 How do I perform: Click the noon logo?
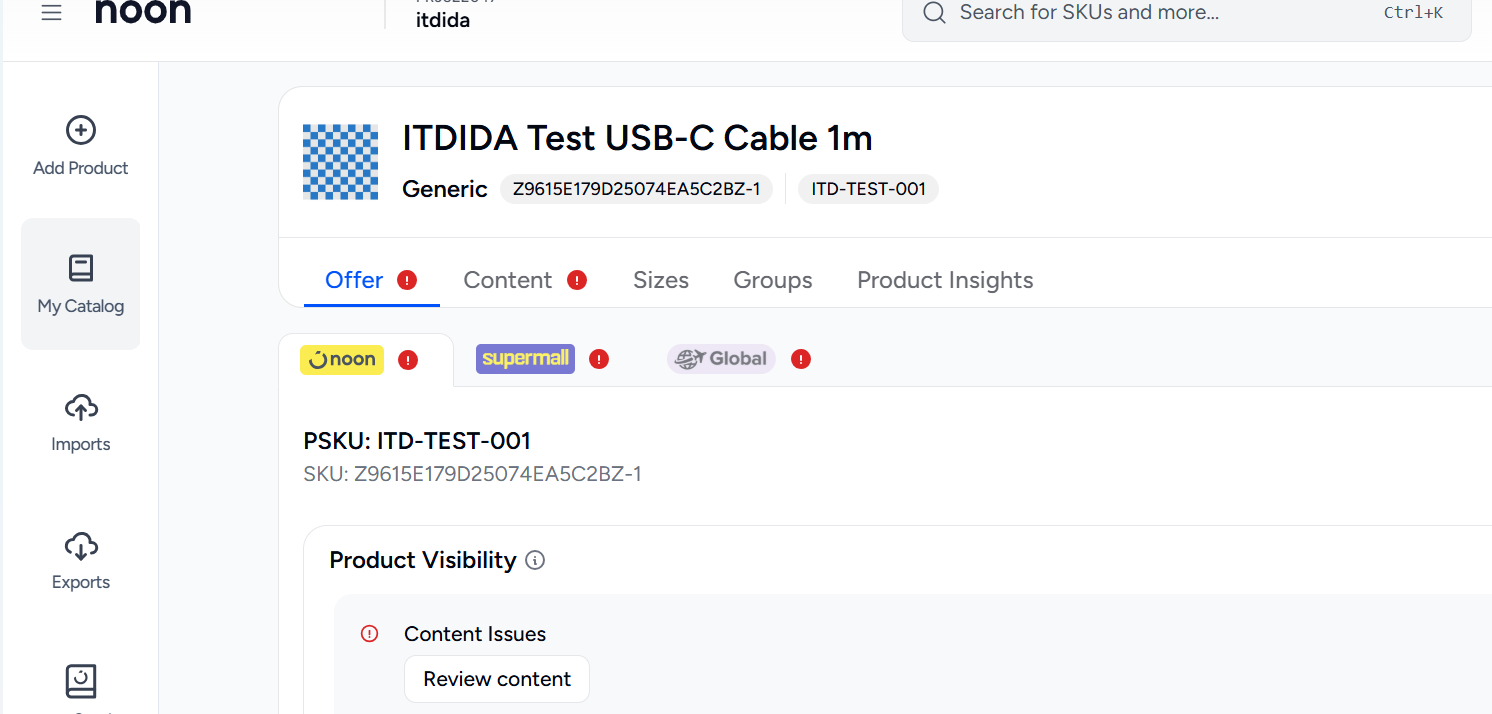pos(143,11)
